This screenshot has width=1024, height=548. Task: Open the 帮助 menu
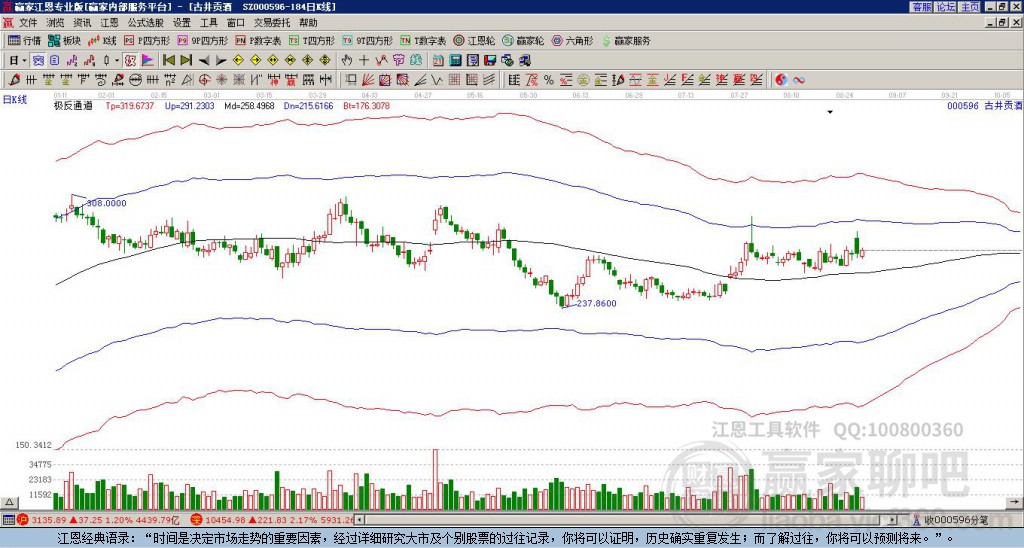pos(308,23)
